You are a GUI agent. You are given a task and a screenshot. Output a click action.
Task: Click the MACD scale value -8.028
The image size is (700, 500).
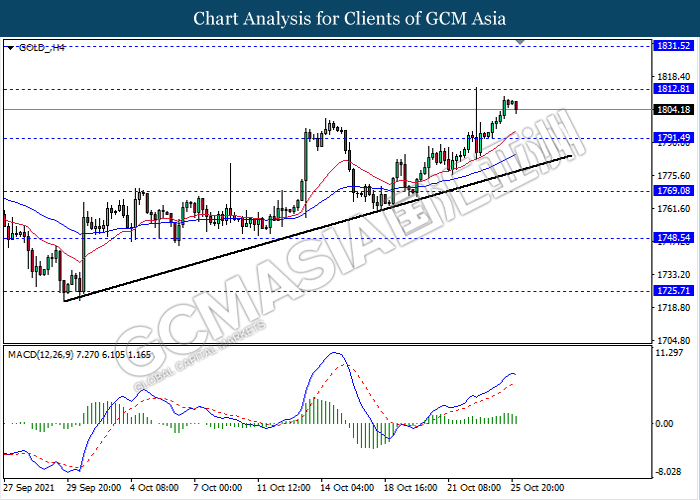670,471
